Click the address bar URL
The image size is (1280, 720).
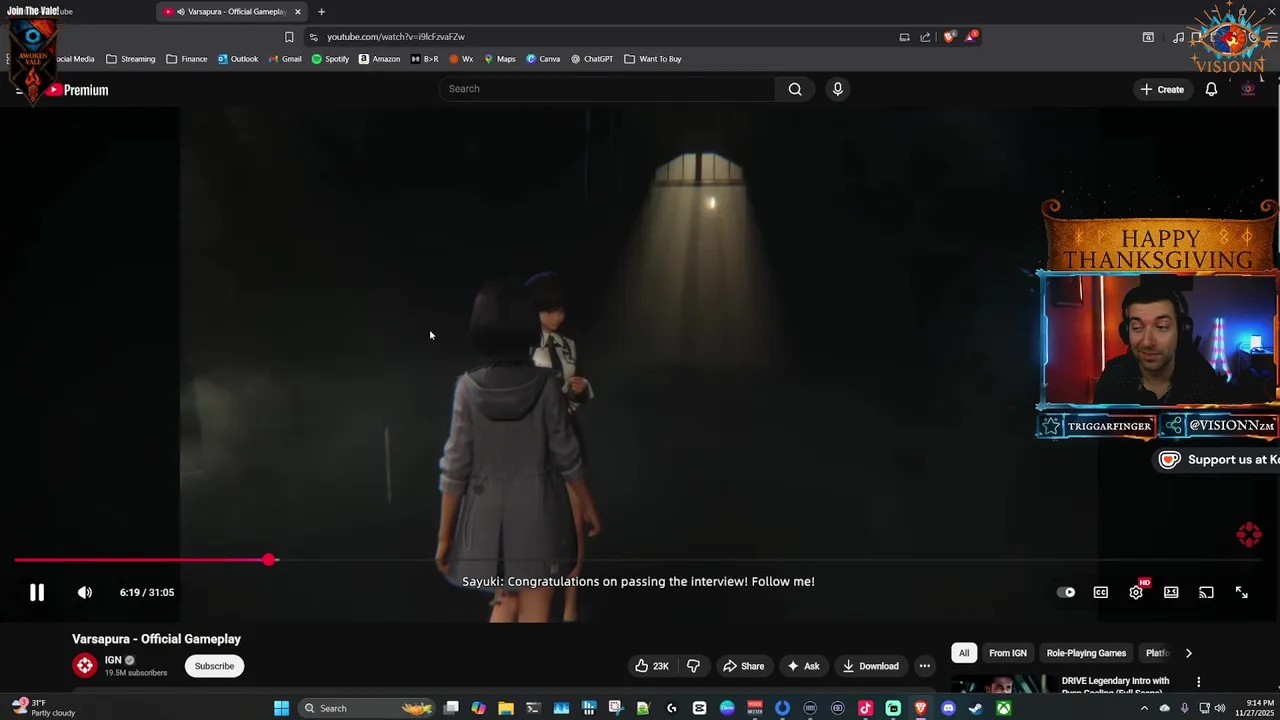point(396,37)
